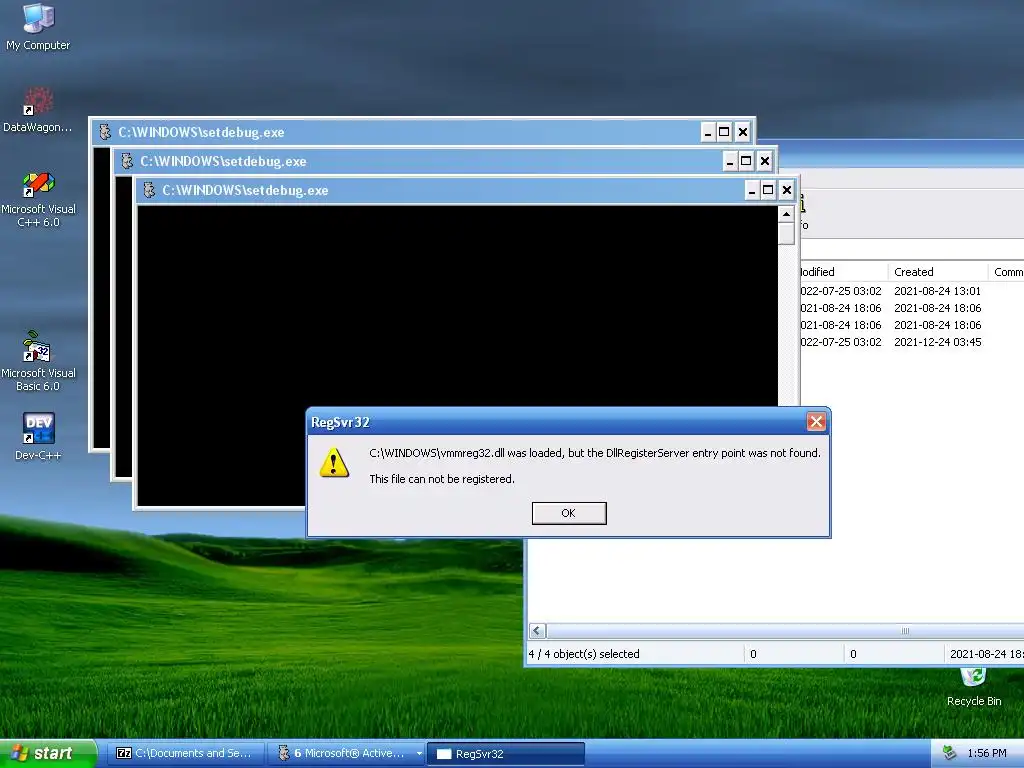Screen dimensions: 1024x768
Task: Launch Microsoft Visual Basic 6.0 shortcut
Action: click(x=38, y=361)
